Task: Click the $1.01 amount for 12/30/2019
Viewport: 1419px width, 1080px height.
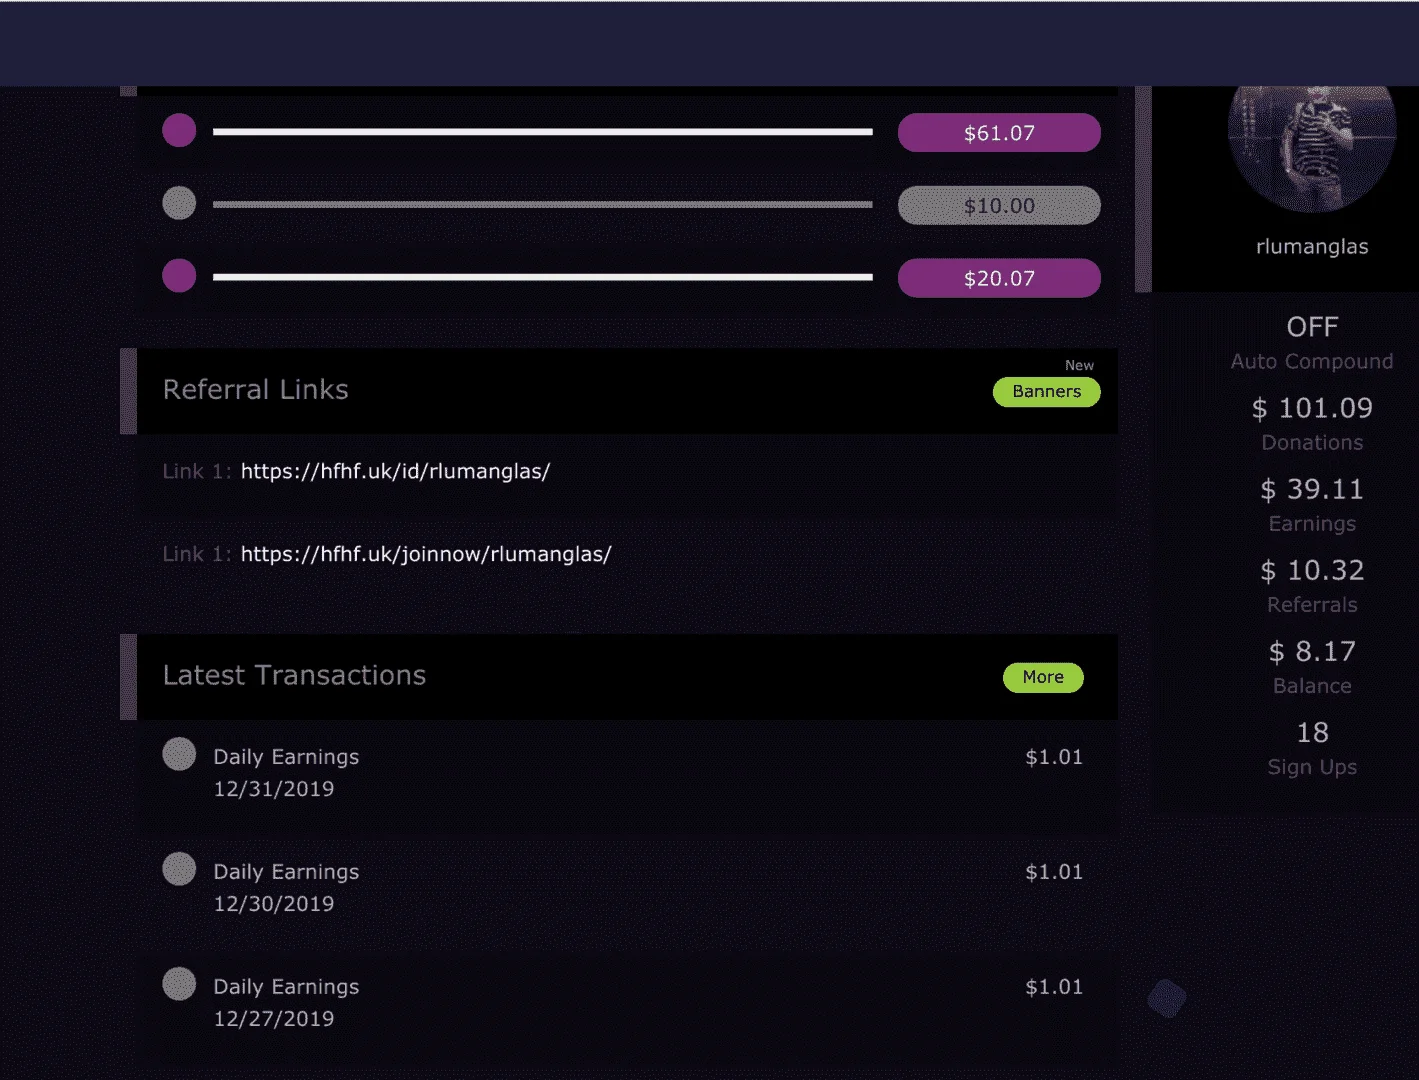Action: [1054, 872]
